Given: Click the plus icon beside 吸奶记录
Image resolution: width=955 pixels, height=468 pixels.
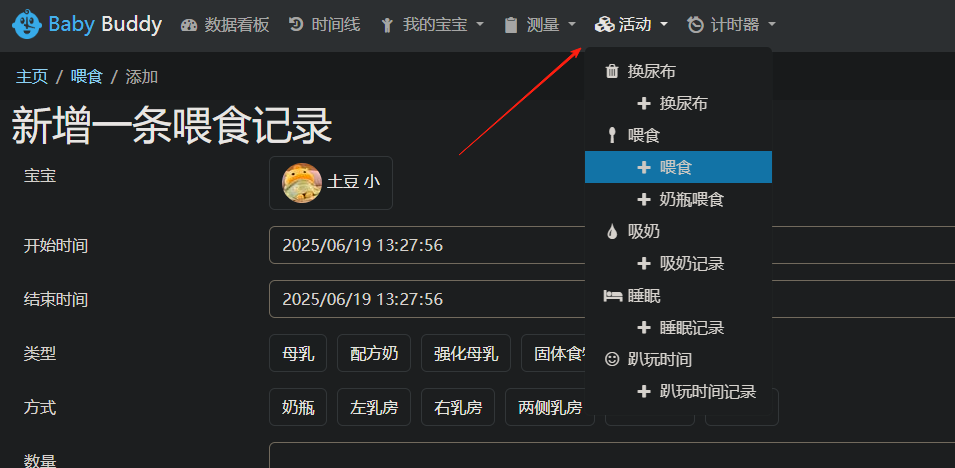Looking at the screenshot, I should click(644, 264).
